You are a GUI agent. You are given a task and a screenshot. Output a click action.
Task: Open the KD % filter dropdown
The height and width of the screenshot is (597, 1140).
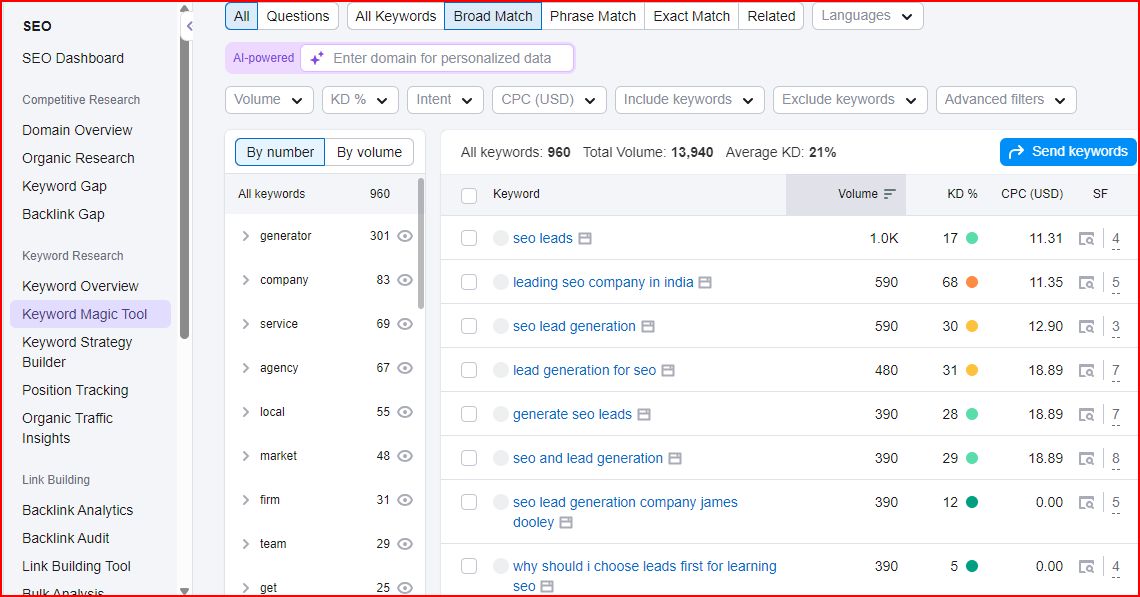point(360,99)
